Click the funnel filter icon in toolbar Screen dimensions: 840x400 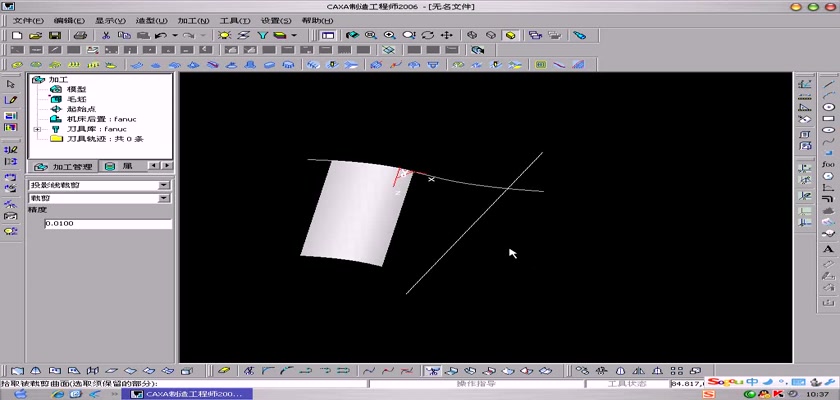pos(262,35)
